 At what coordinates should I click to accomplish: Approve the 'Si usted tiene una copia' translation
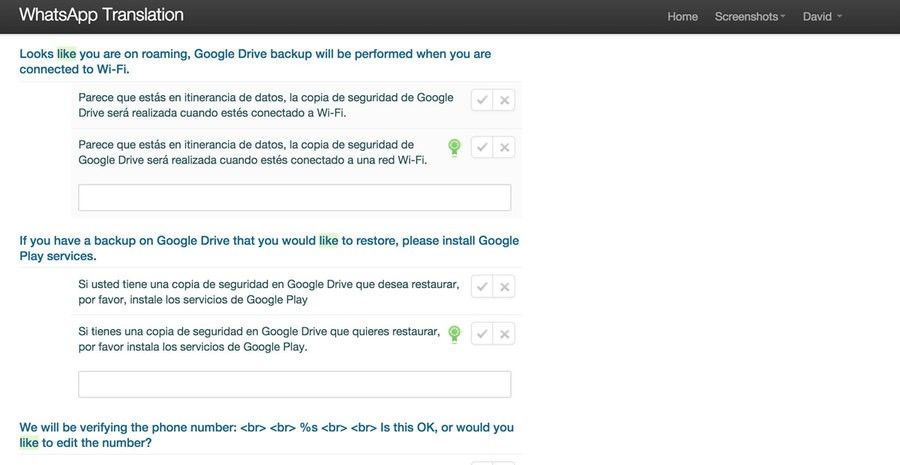click(482, 286)
